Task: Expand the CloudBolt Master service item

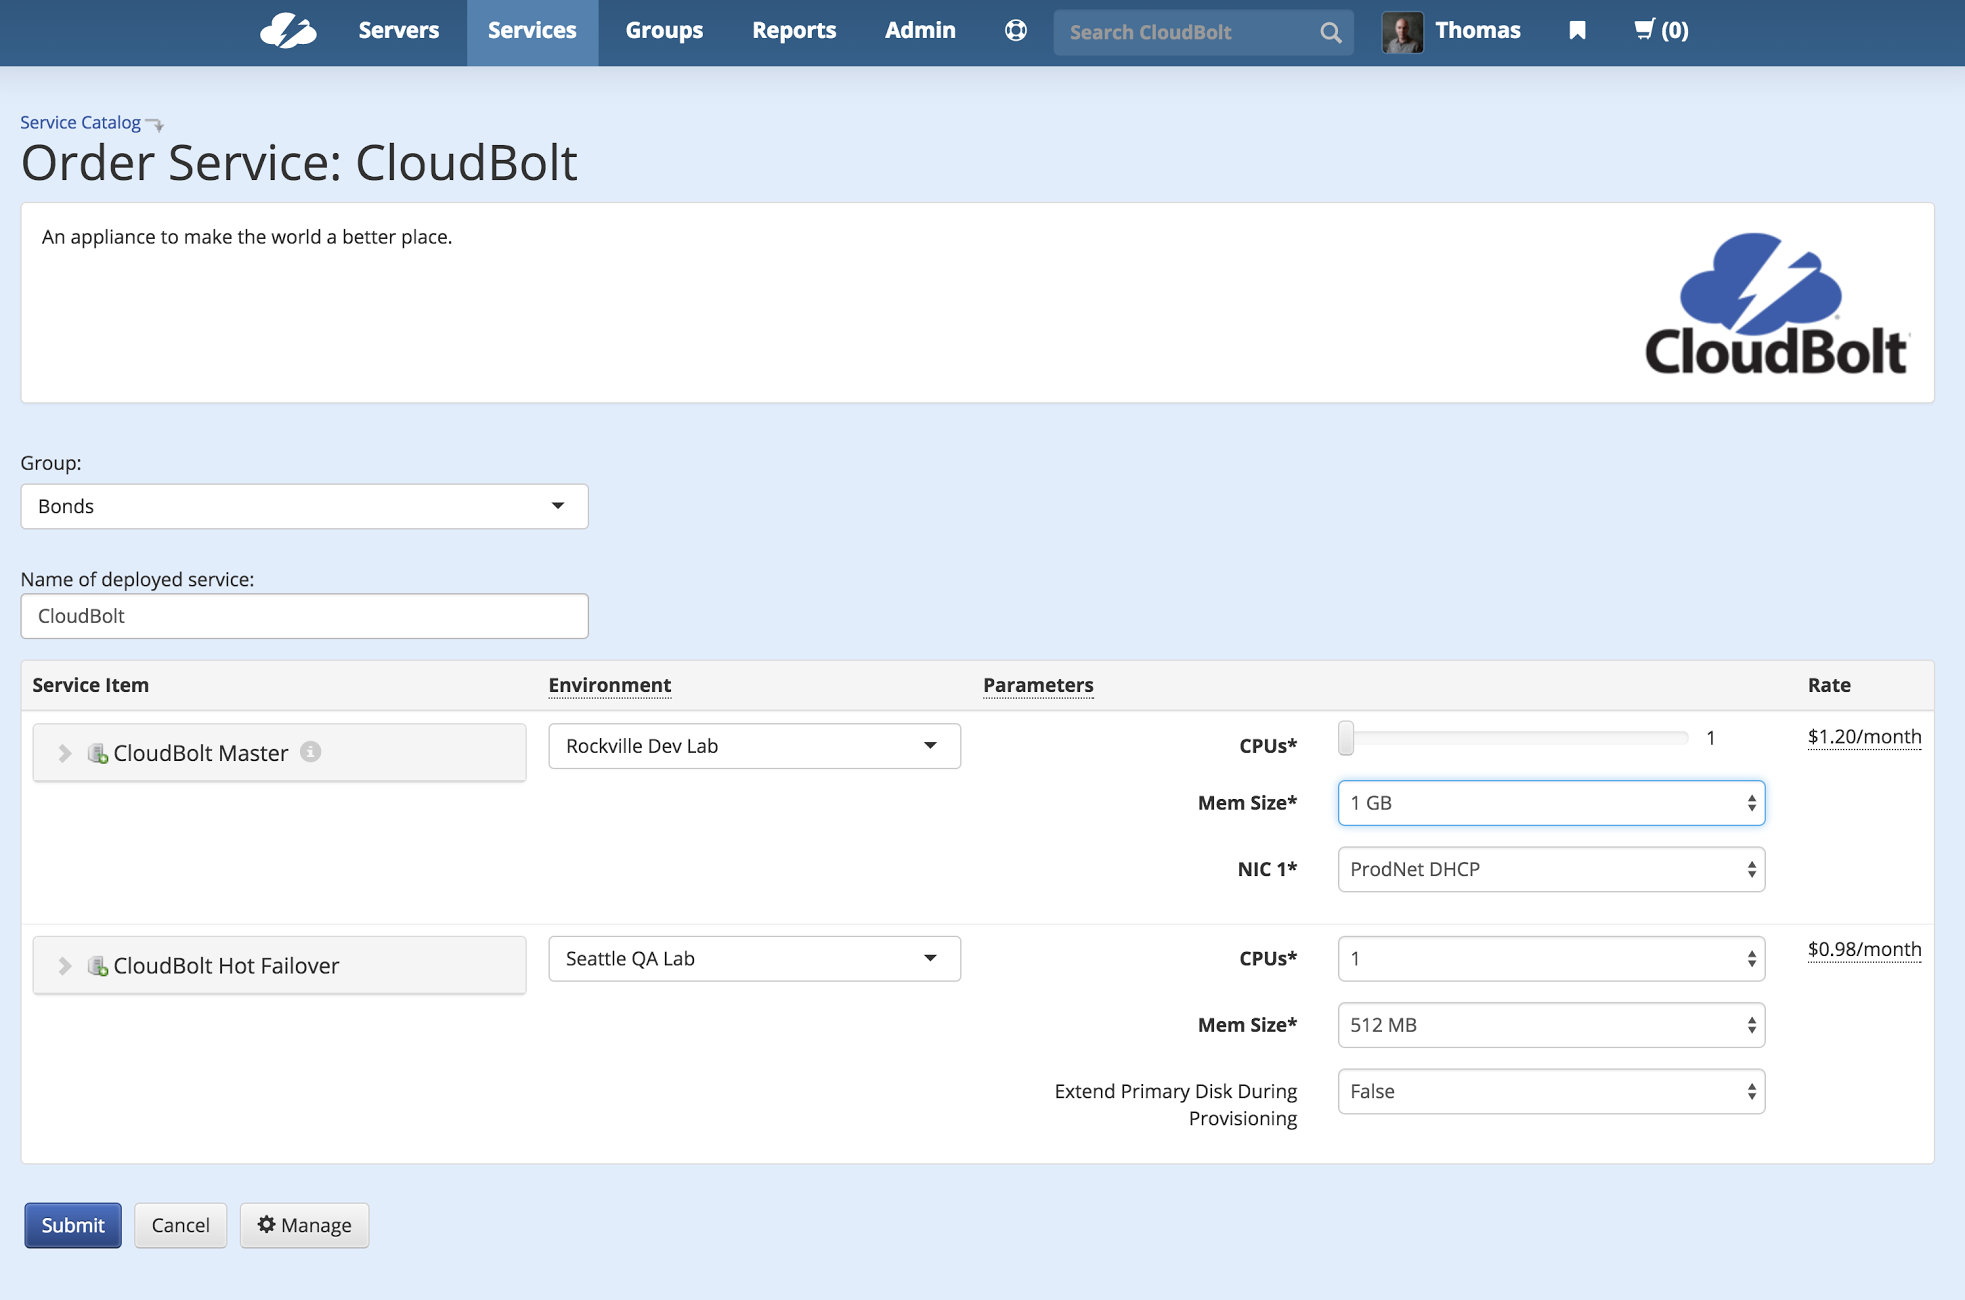Action: (65, 753)
